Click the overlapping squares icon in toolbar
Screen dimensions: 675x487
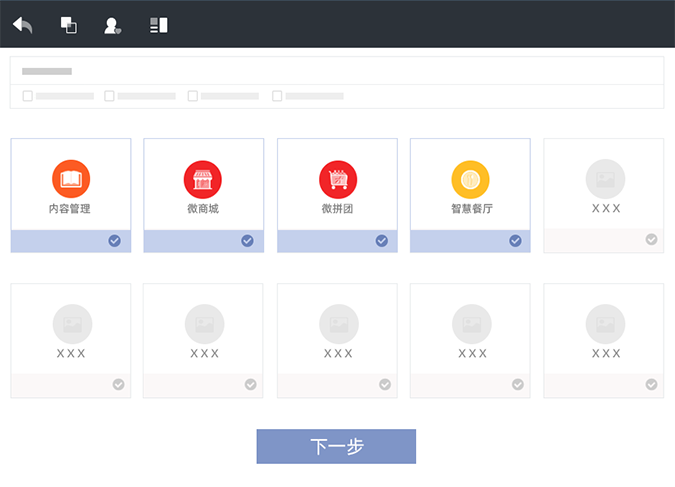click(68, 25)
